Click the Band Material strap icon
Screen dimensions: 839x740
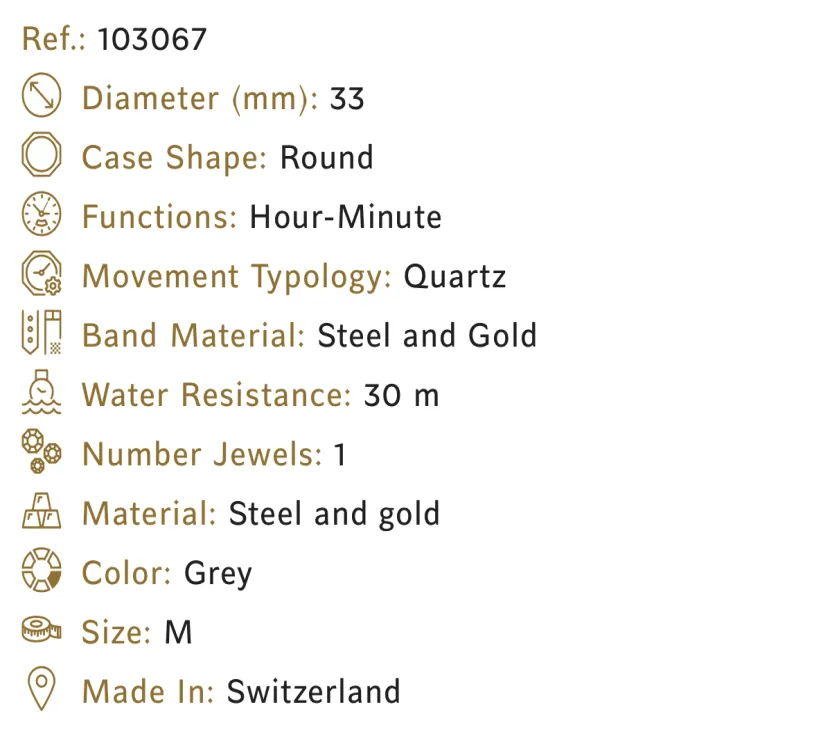click(x=41, y=334)
